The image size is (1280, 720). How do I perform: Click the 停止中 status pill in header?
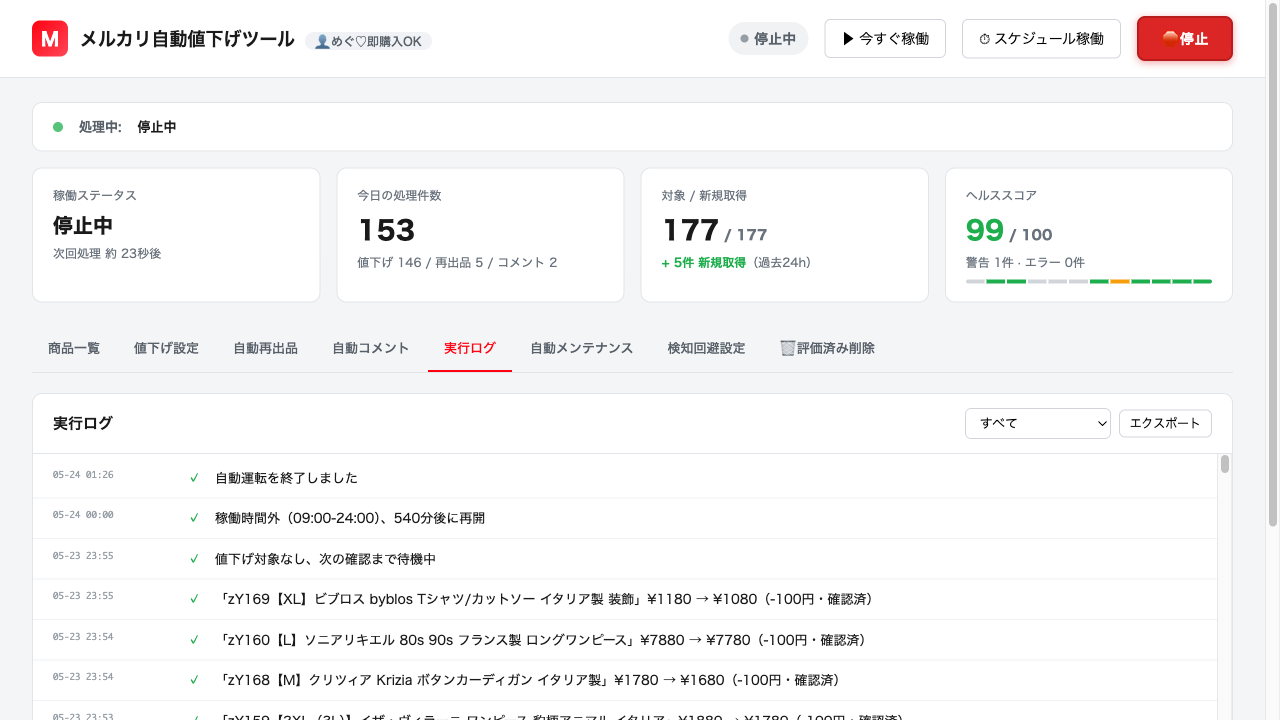pyautogui.click(x=768, y=39)
